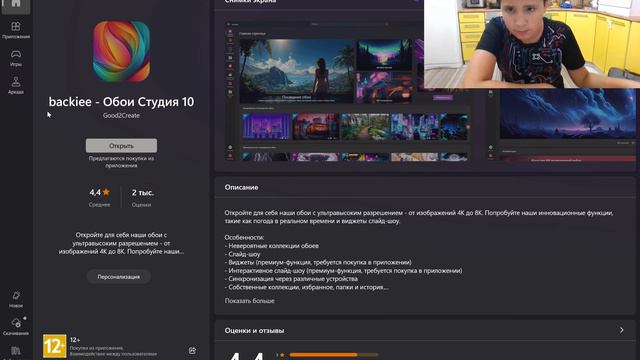The height and width of the screenshot is (360, 640).
Task: Click the share icon near age rating
Action: click(192, 350)
